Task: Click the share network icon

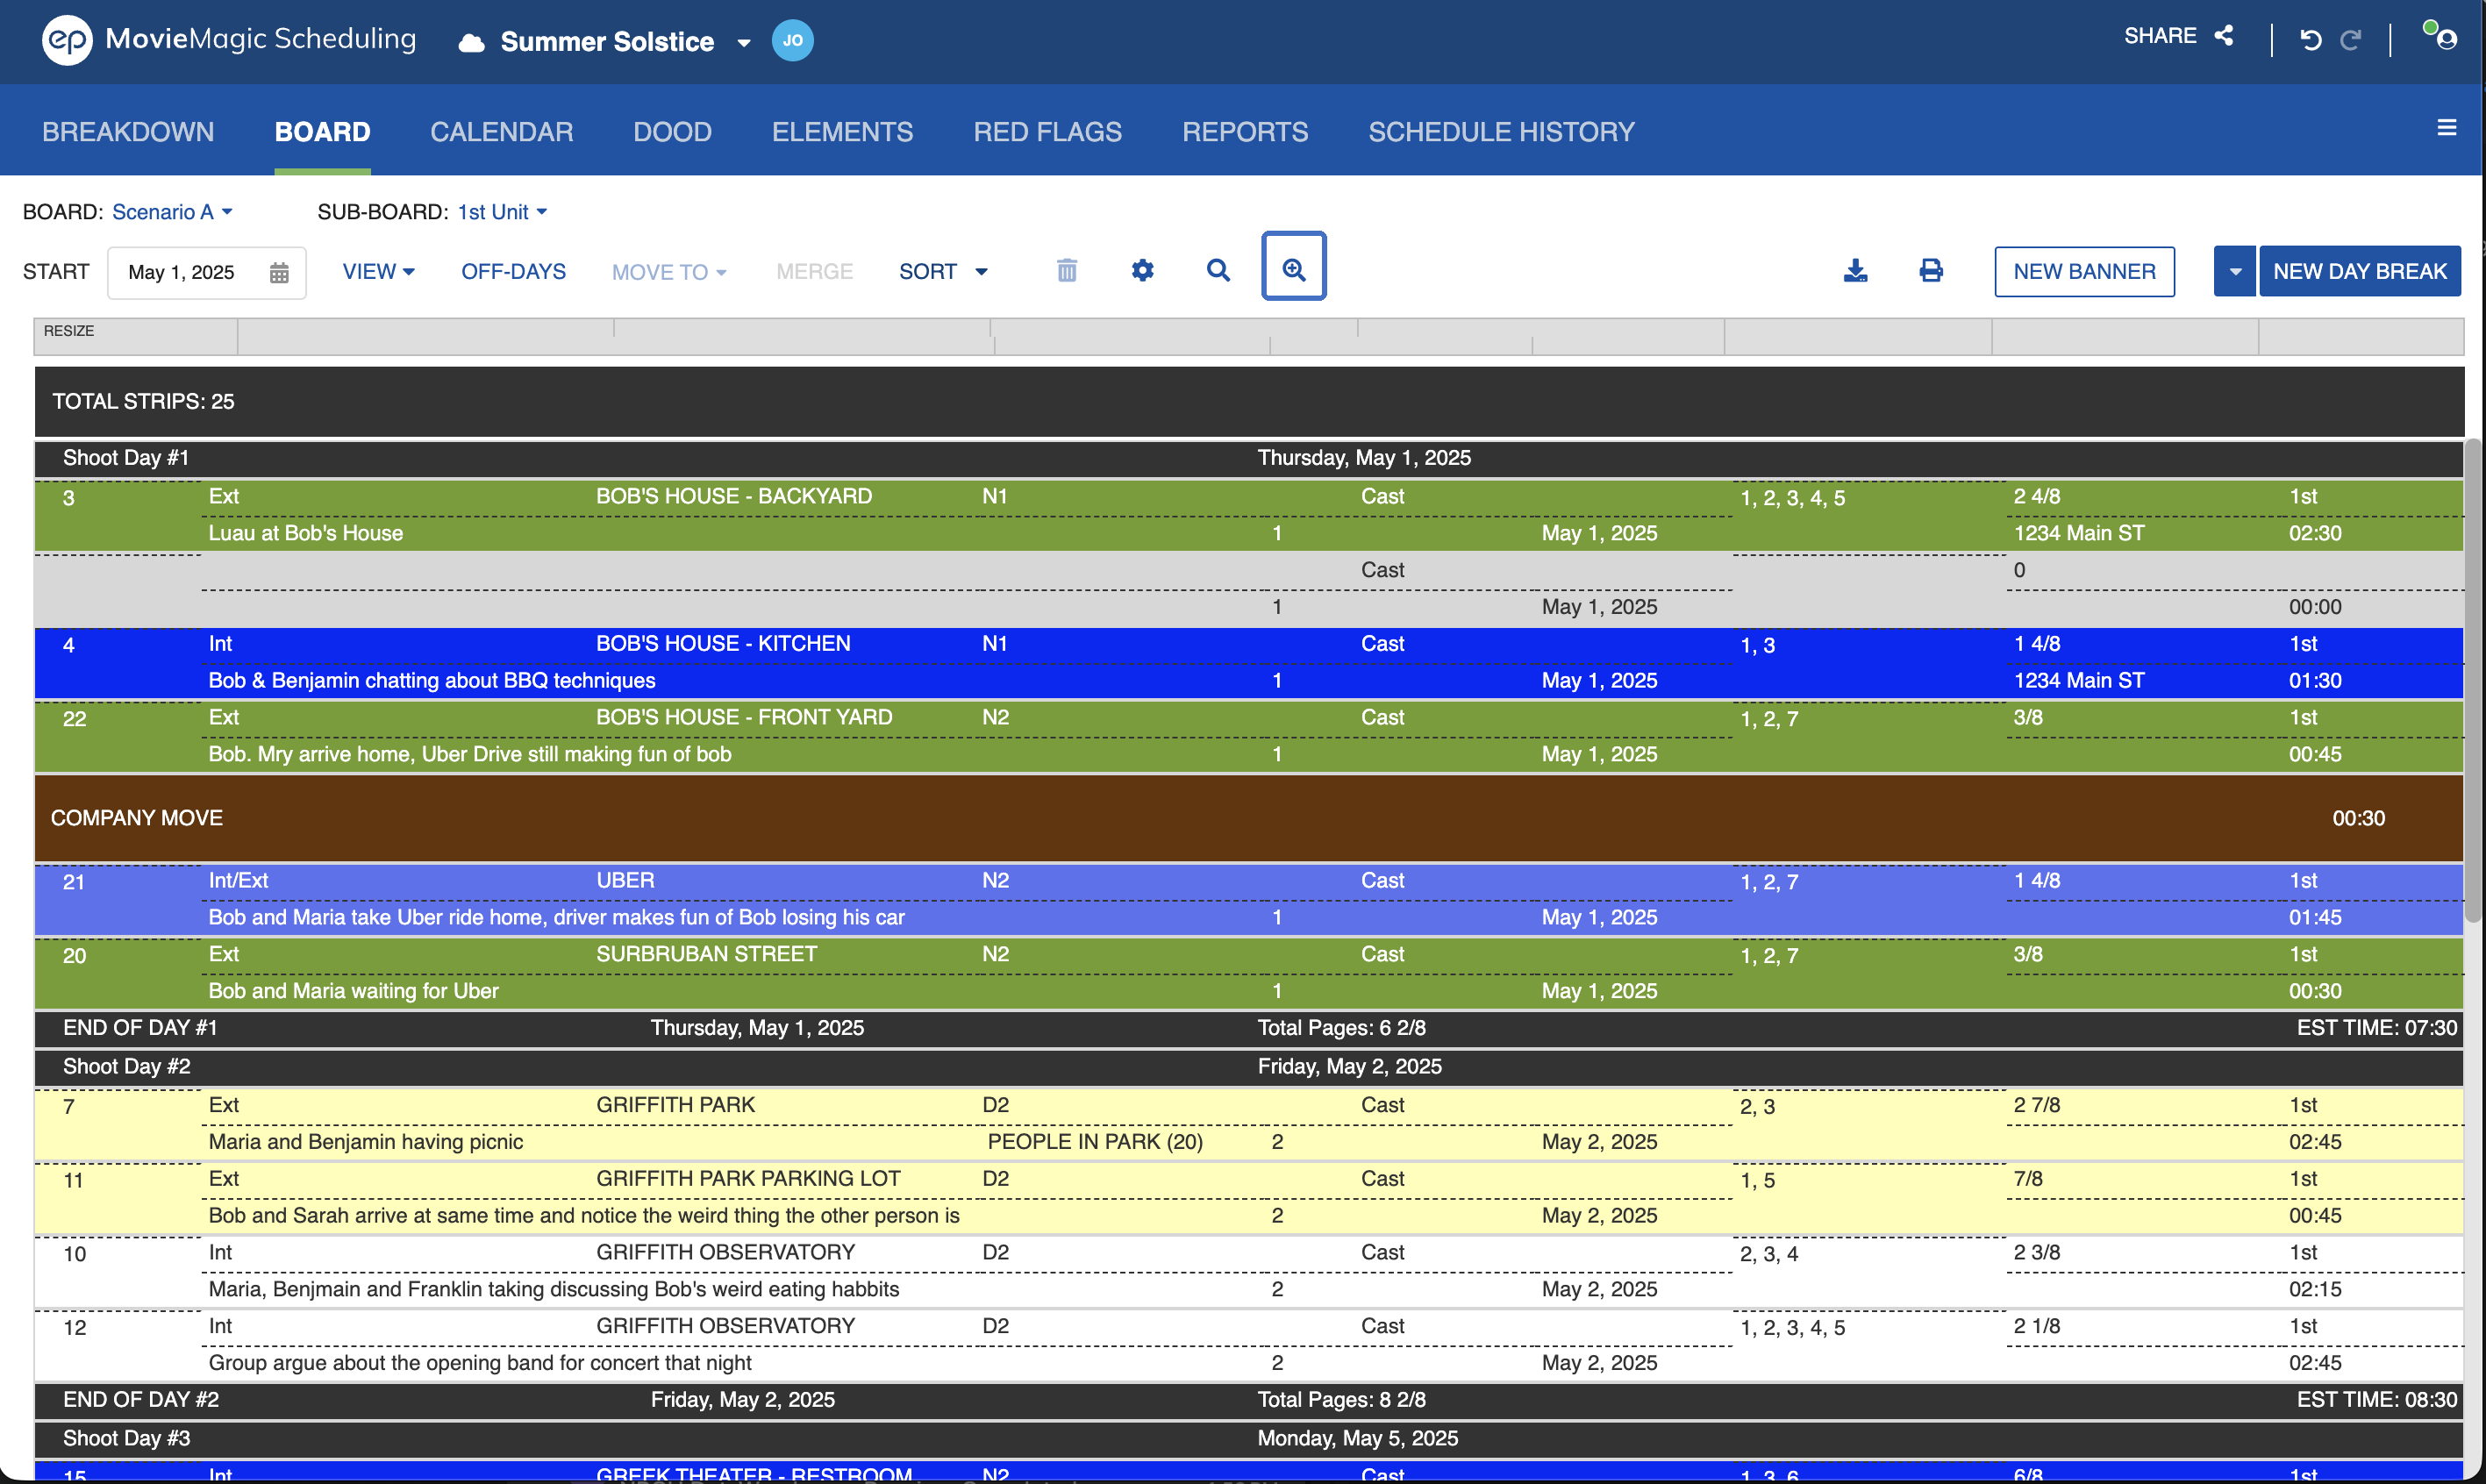Action: point(2223,36)
